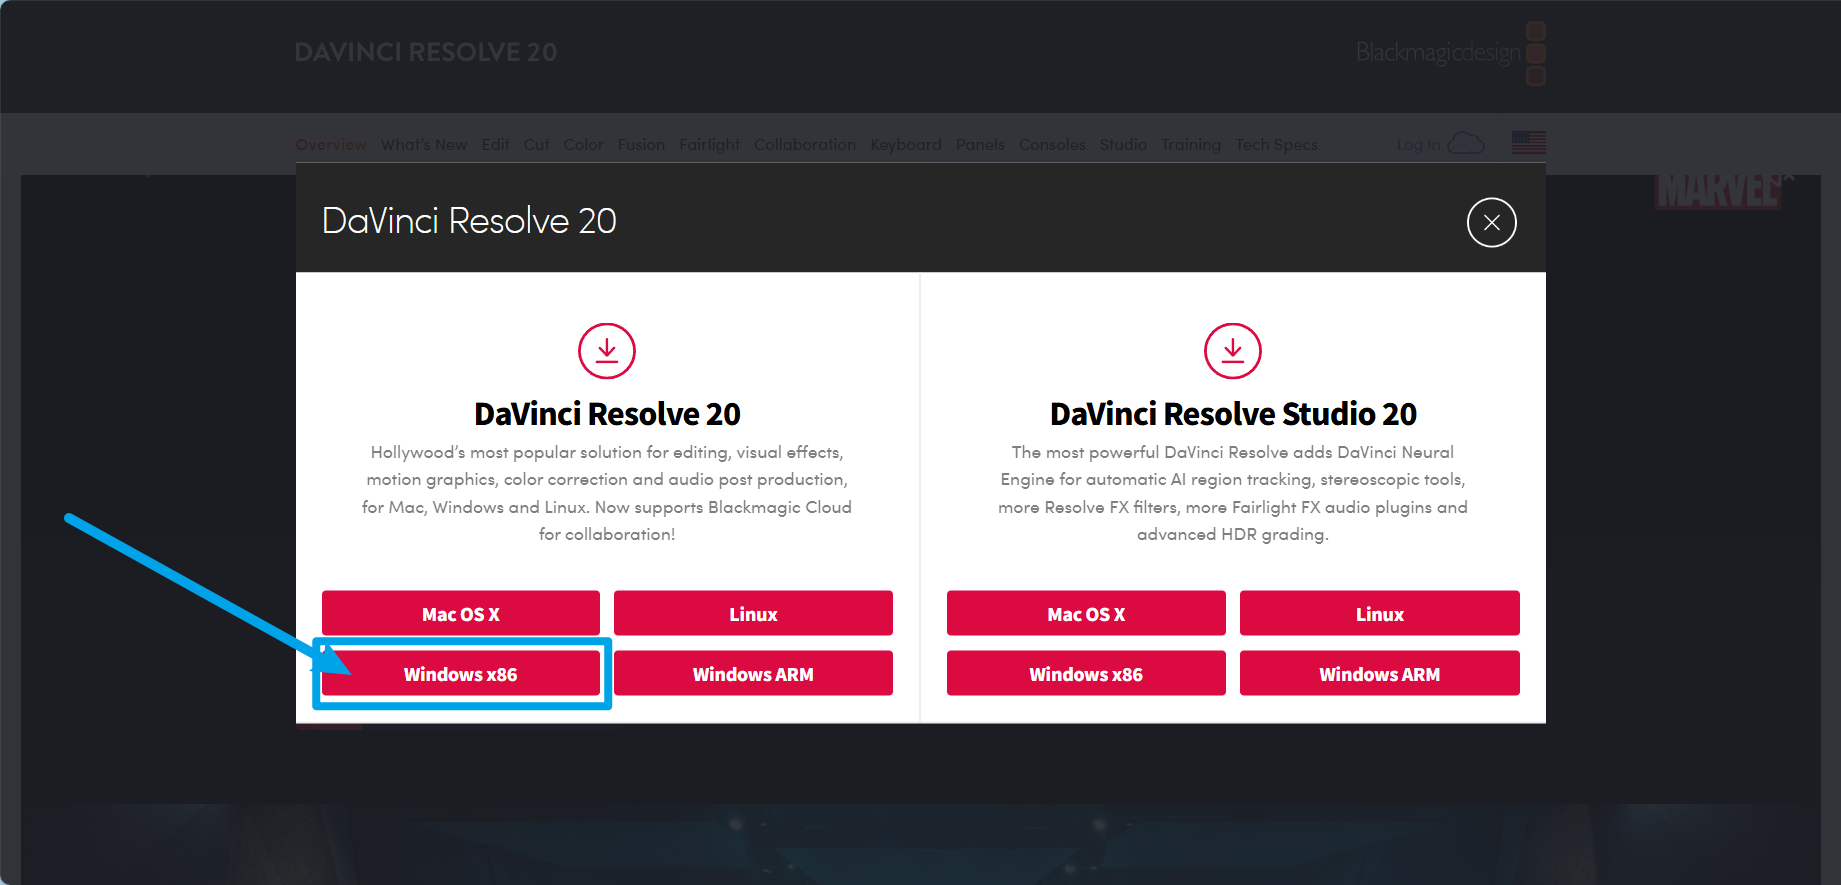The width and height of the screenshot is (1841, 885).
Task: Download Resolve Studio 20 Windows x86
Action: click(x=1086, y=673)
